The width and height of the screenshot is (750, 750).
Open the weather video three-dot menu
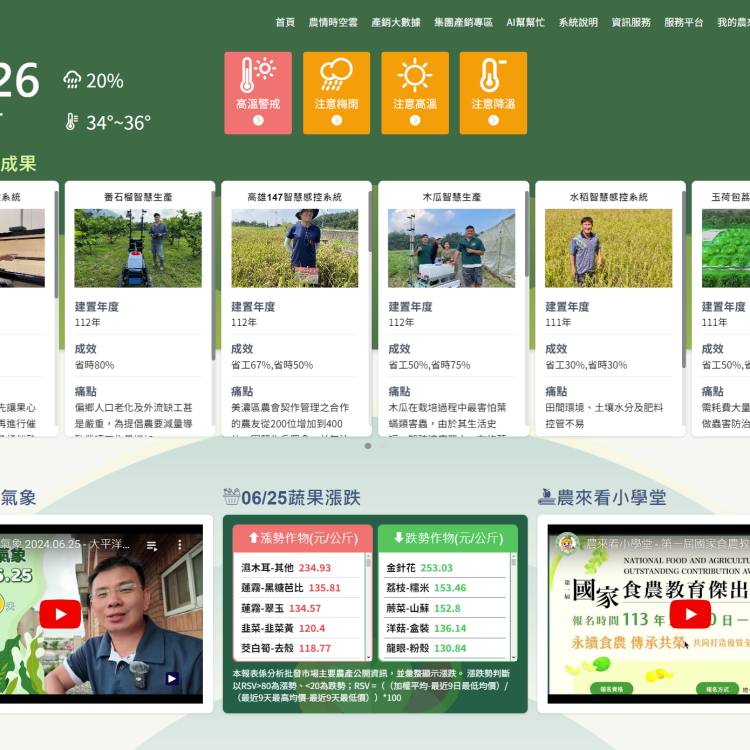tap(180, 545)
